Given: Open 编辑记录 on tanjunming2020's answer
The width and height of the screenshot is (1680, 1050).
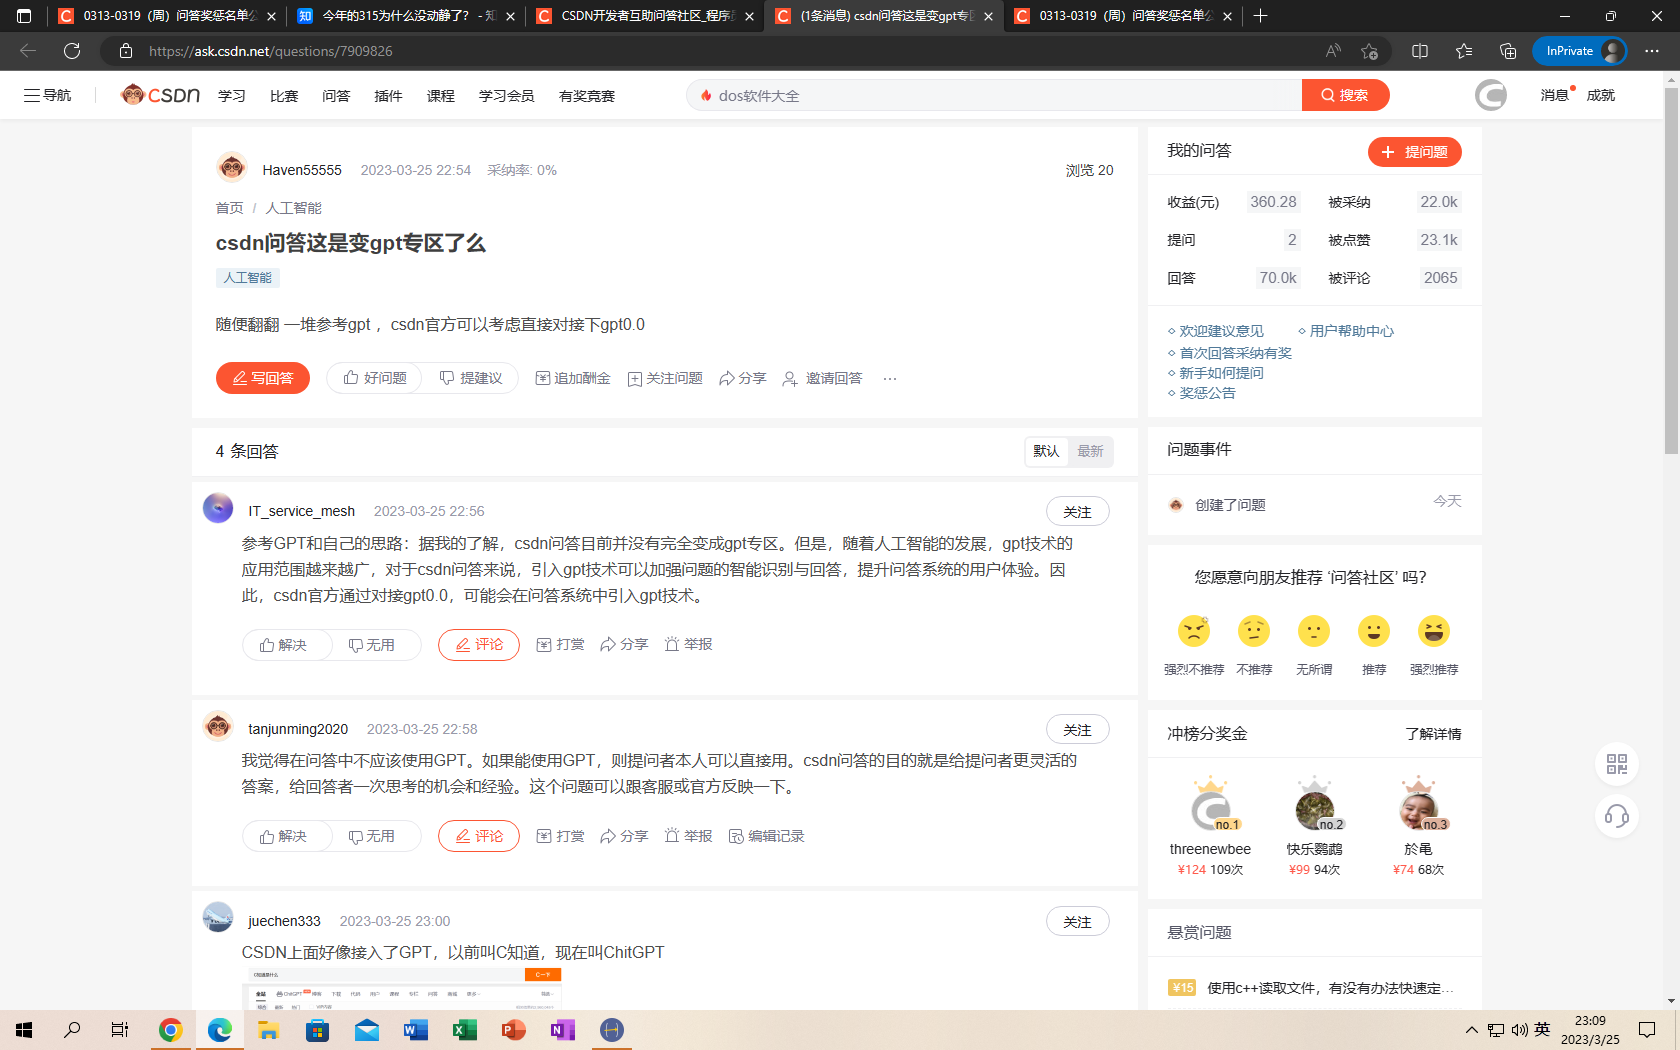Looking at the screenshot, I should point(767,836).
